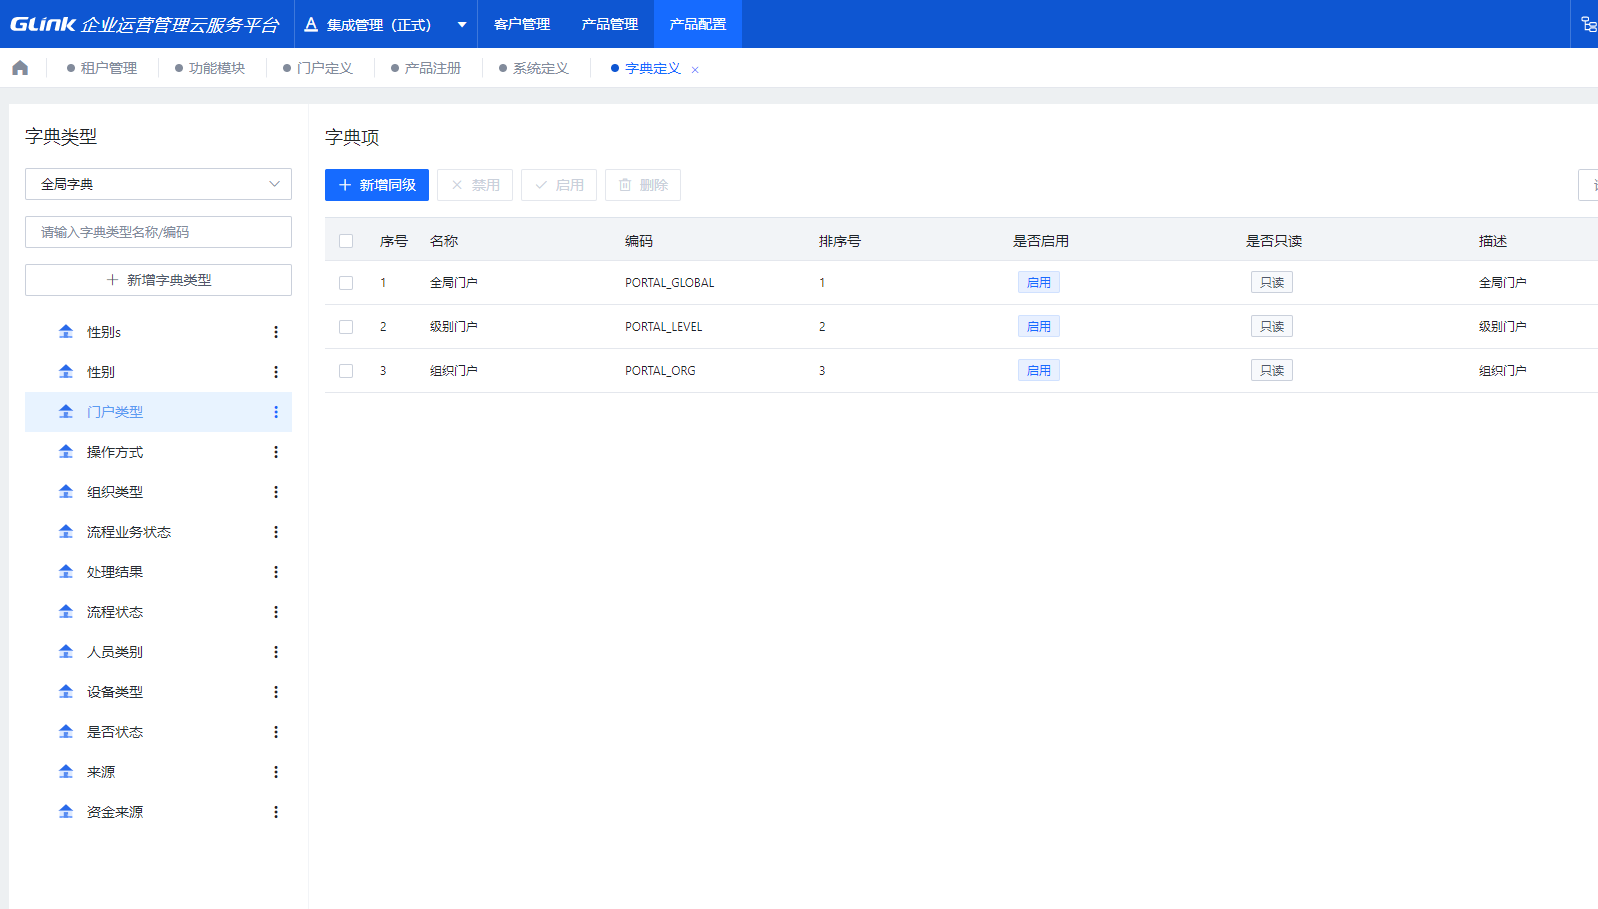Open the 产品管理 menu

coord(610,24)
